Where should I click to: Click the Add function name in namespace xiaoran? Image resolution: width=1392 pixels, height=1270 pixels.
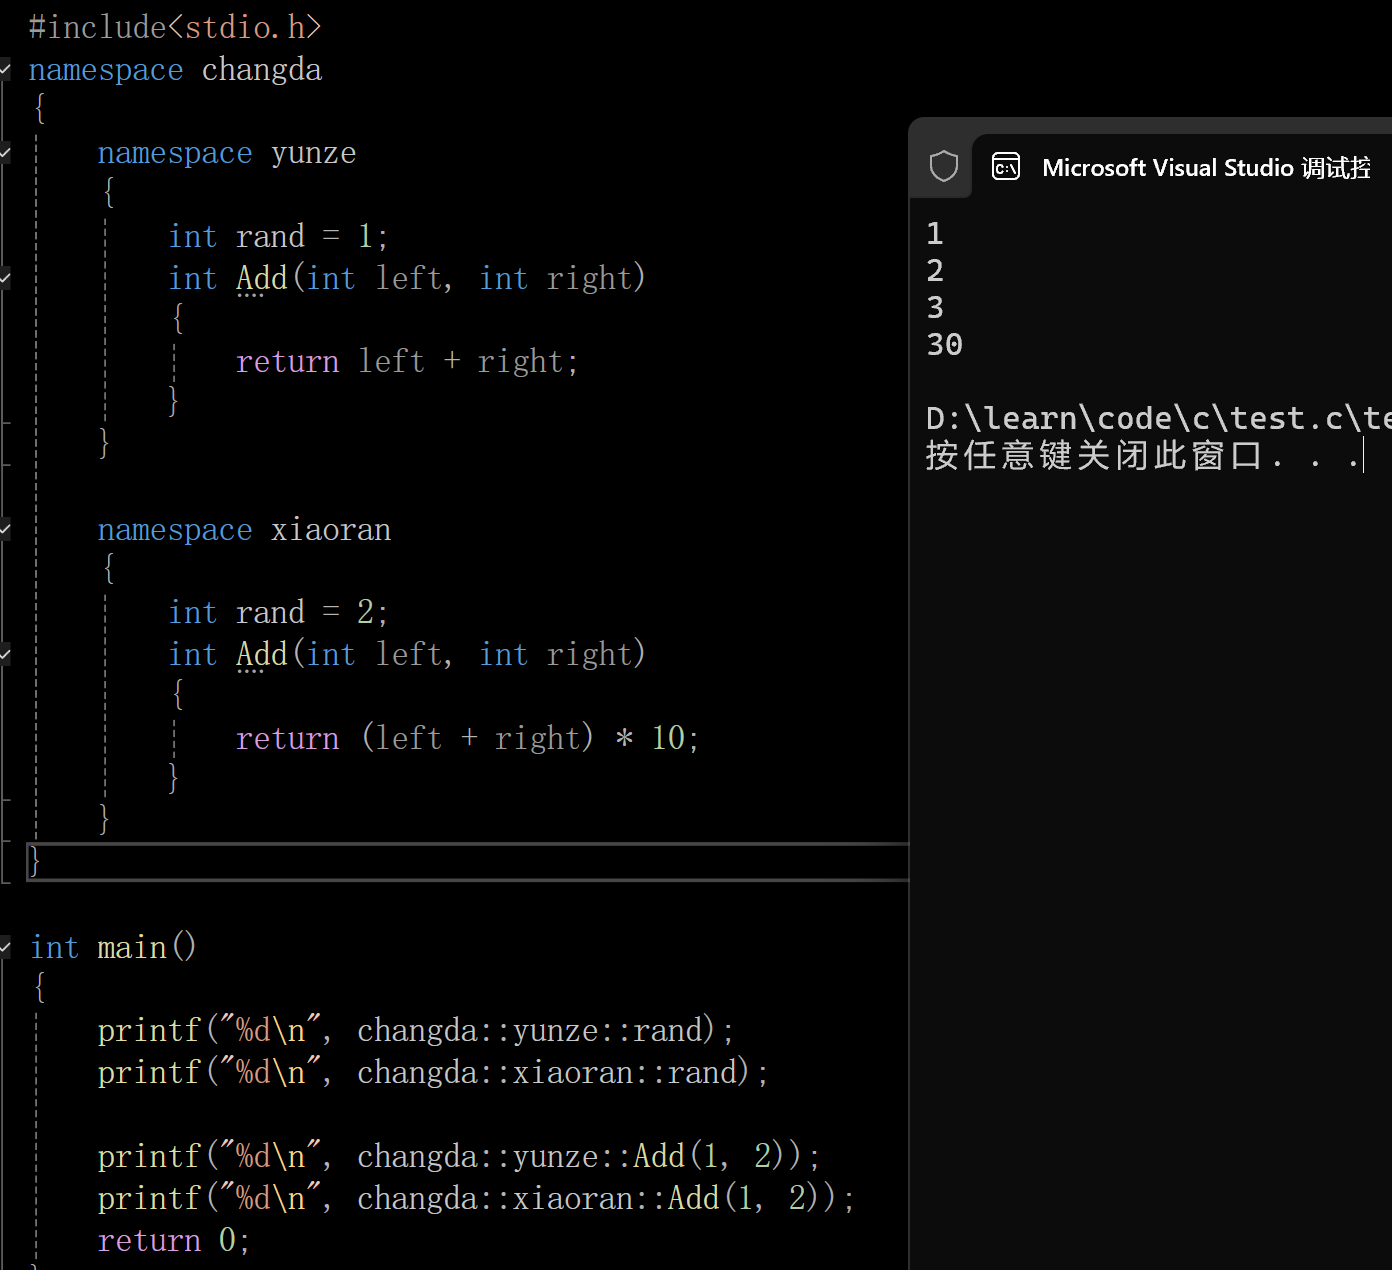(x=262, y=654)
